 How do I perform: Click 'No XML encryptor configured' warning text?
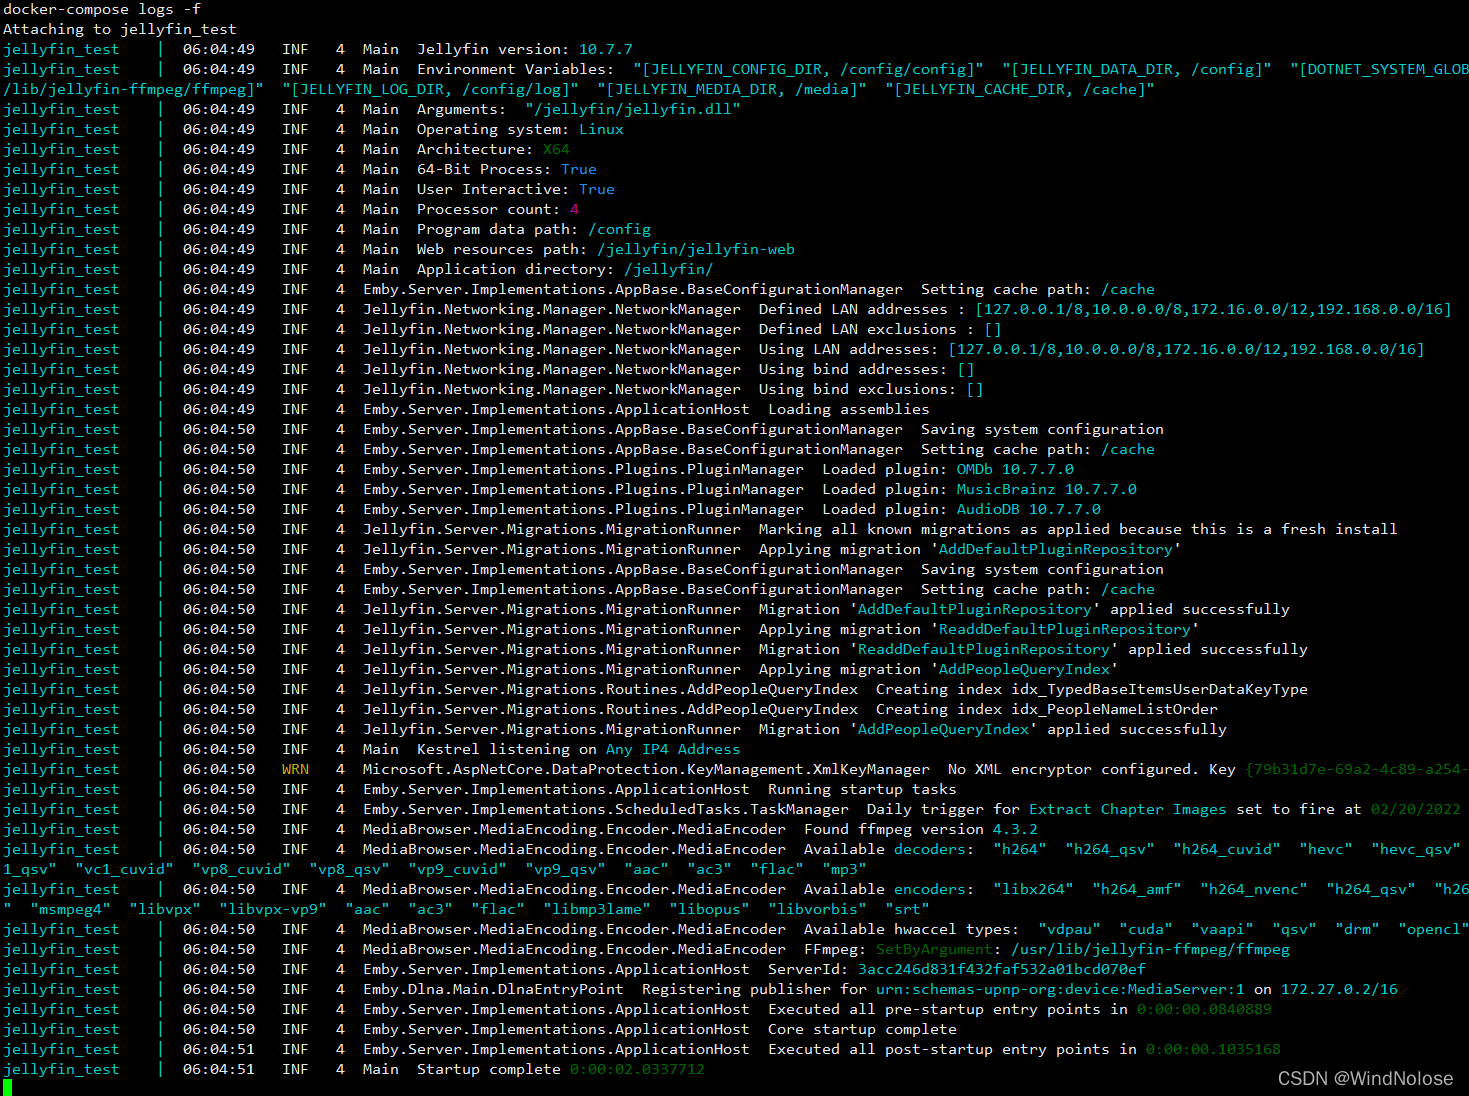point(1074,769)
